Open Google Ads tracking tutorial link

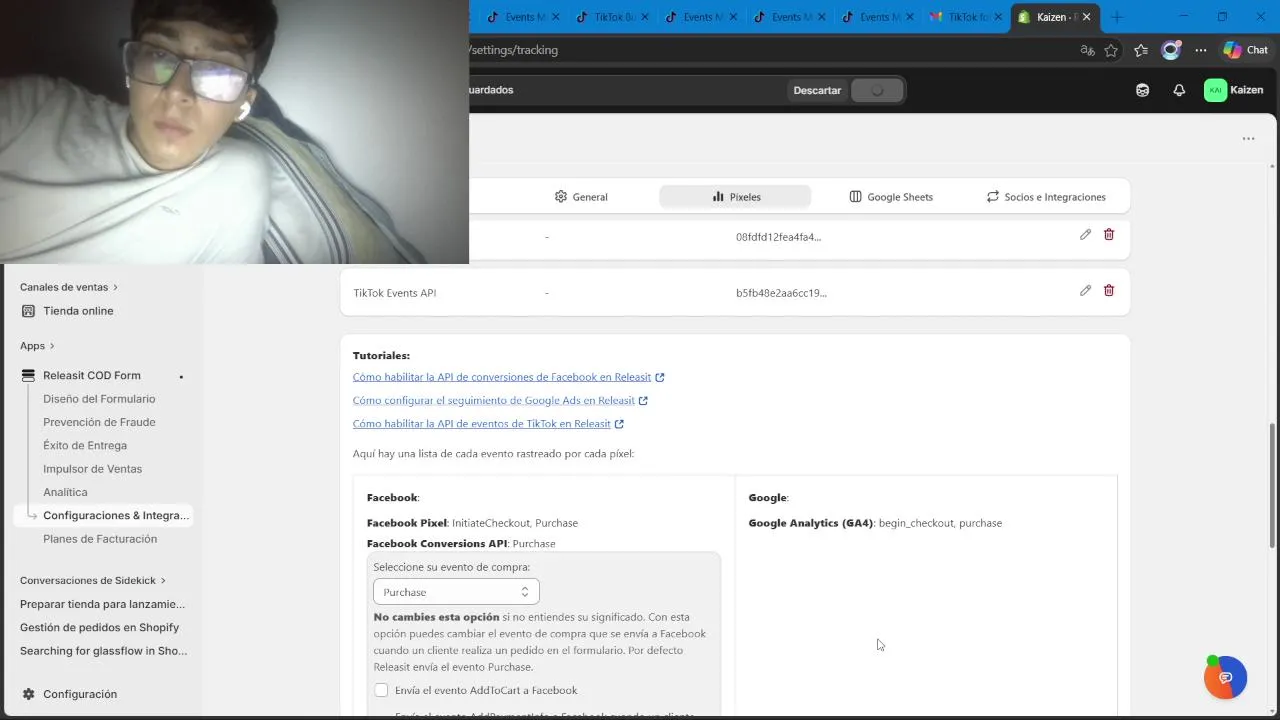[494, 401]
